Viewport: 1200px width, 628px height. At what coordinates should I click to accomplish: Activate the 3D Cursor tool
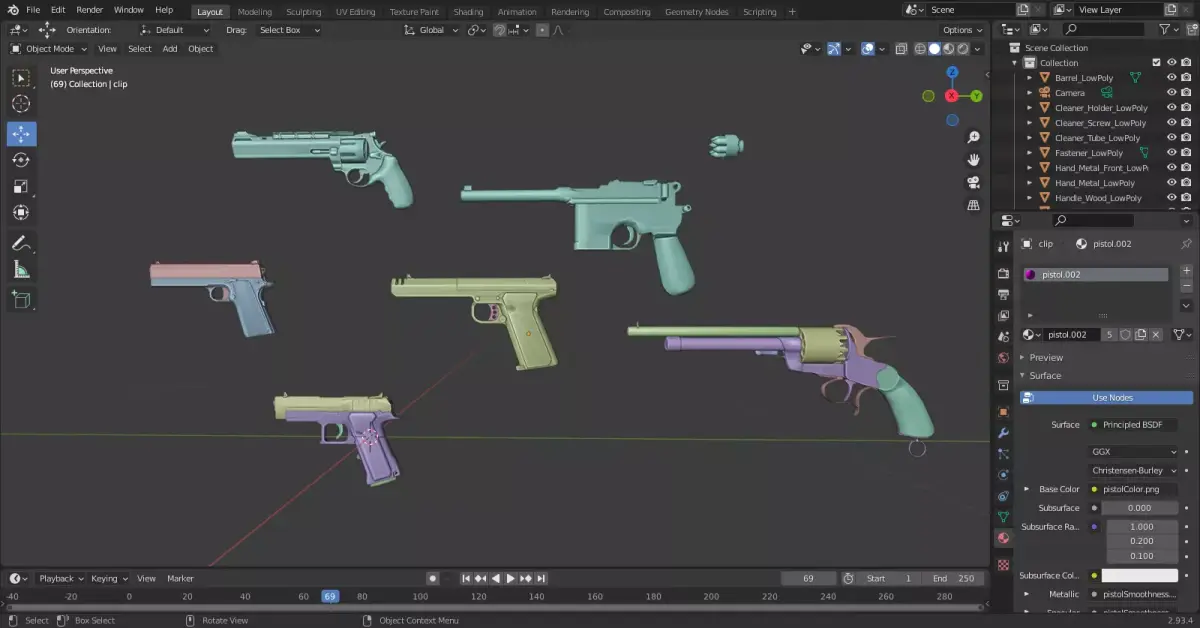click(x=21, y=104)
